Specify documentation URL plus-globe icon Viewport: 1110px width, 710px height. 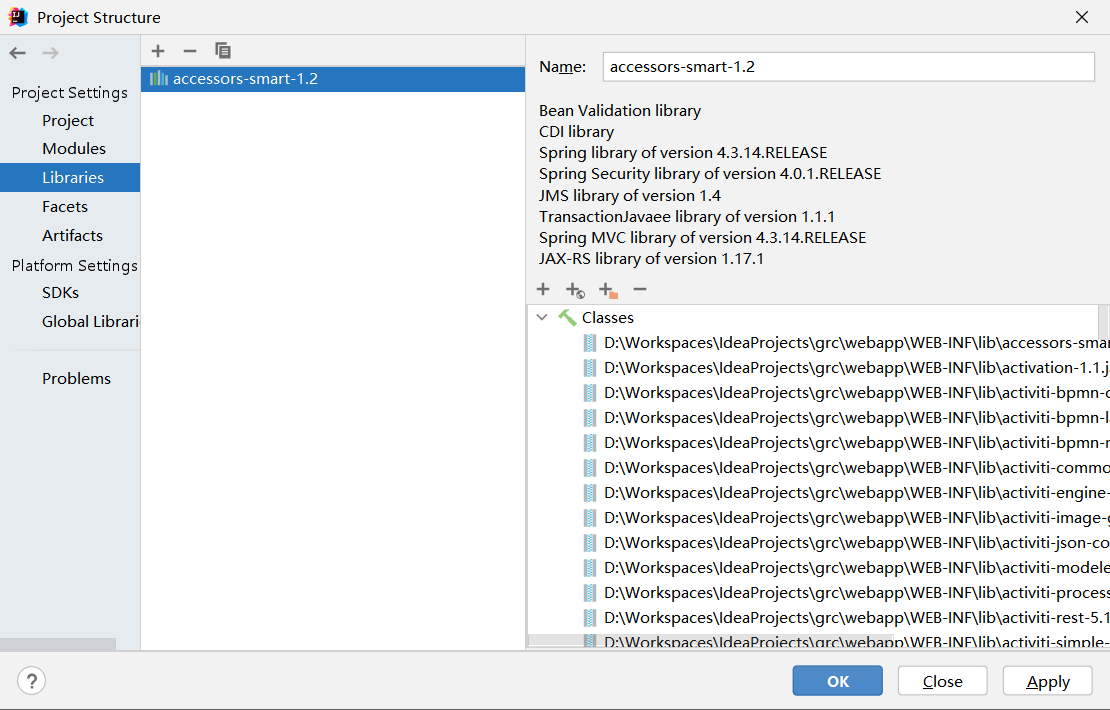tap(575, 290)
